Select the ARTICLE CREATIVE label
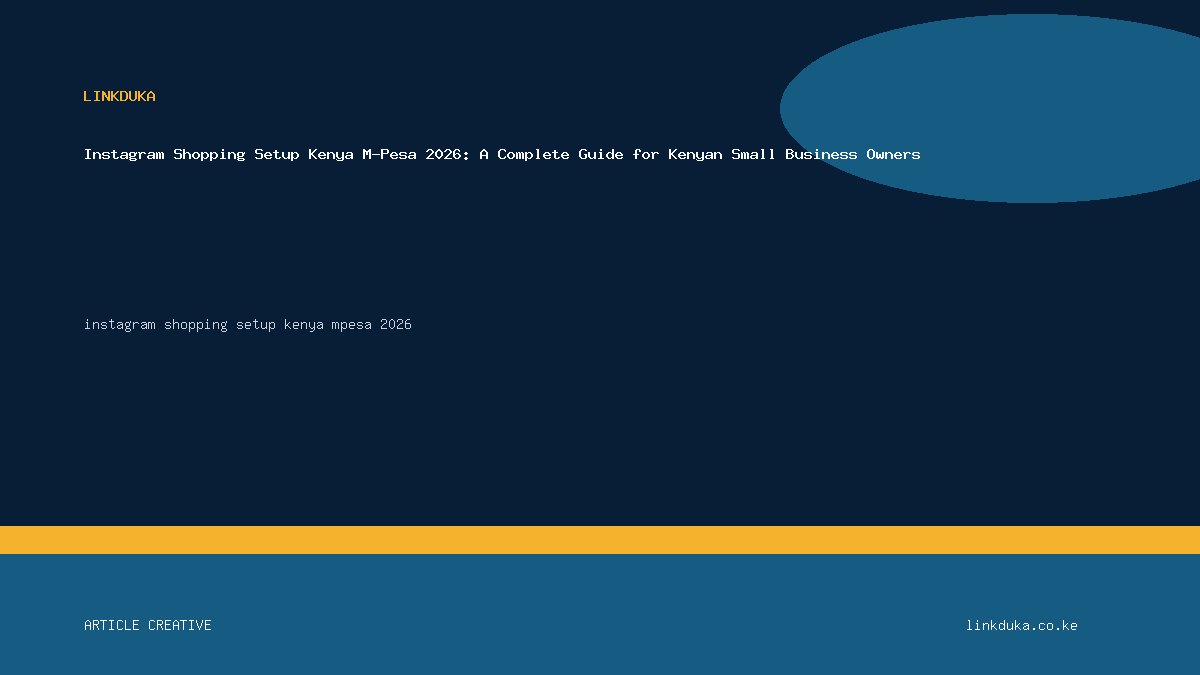The width and height of the screenshot is (1200, 675). [x=148, y=625]
